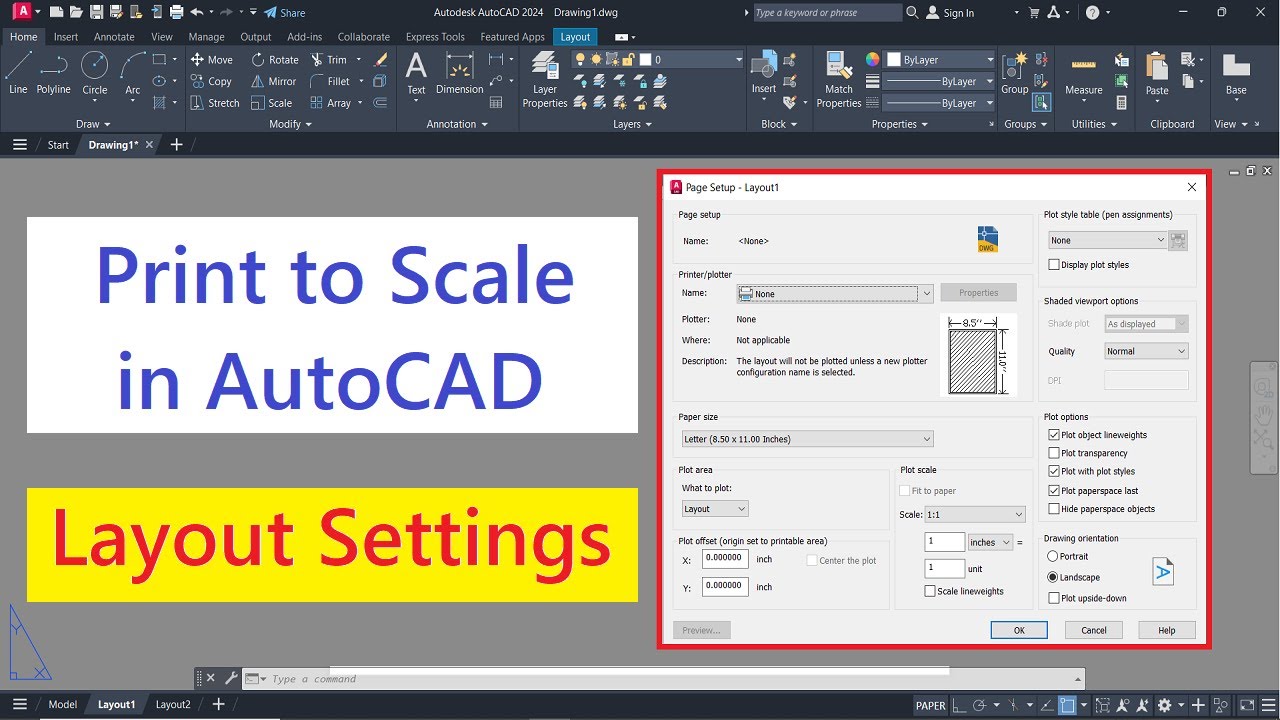Viewport: 1280px width, 720px height.
Task: Open the Quality dropdown
Action: 1146,351
